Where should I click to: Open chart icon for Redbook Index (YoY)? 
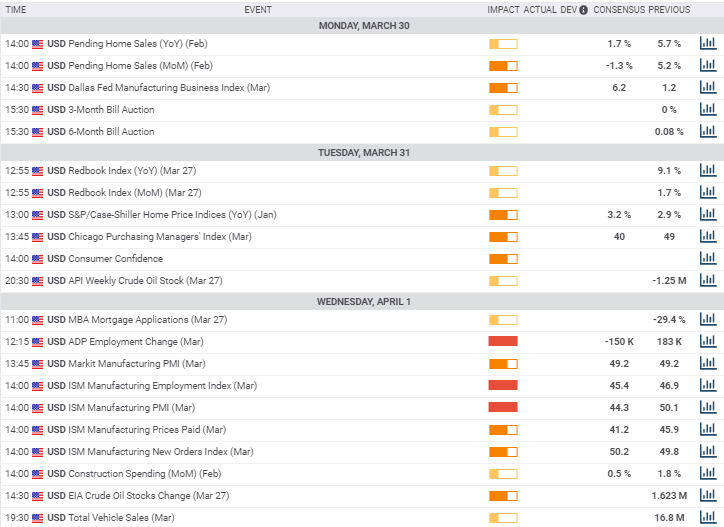[708, 171]
